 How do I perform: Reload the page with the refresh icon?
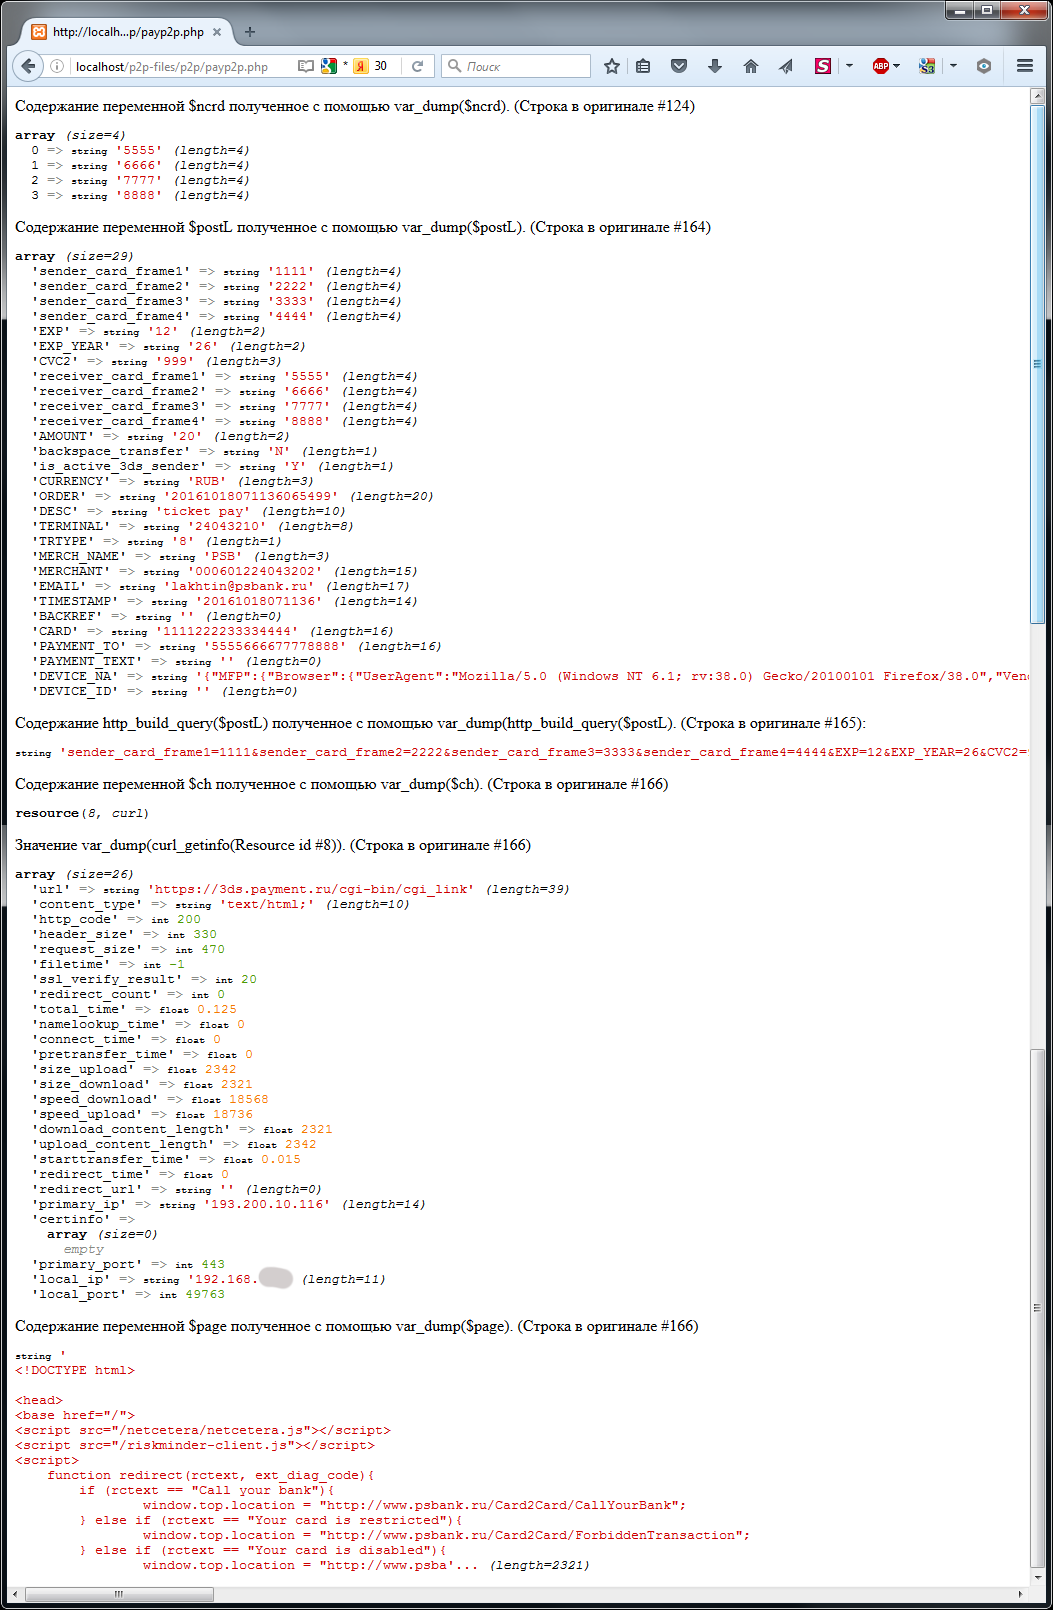coord(417,66)
